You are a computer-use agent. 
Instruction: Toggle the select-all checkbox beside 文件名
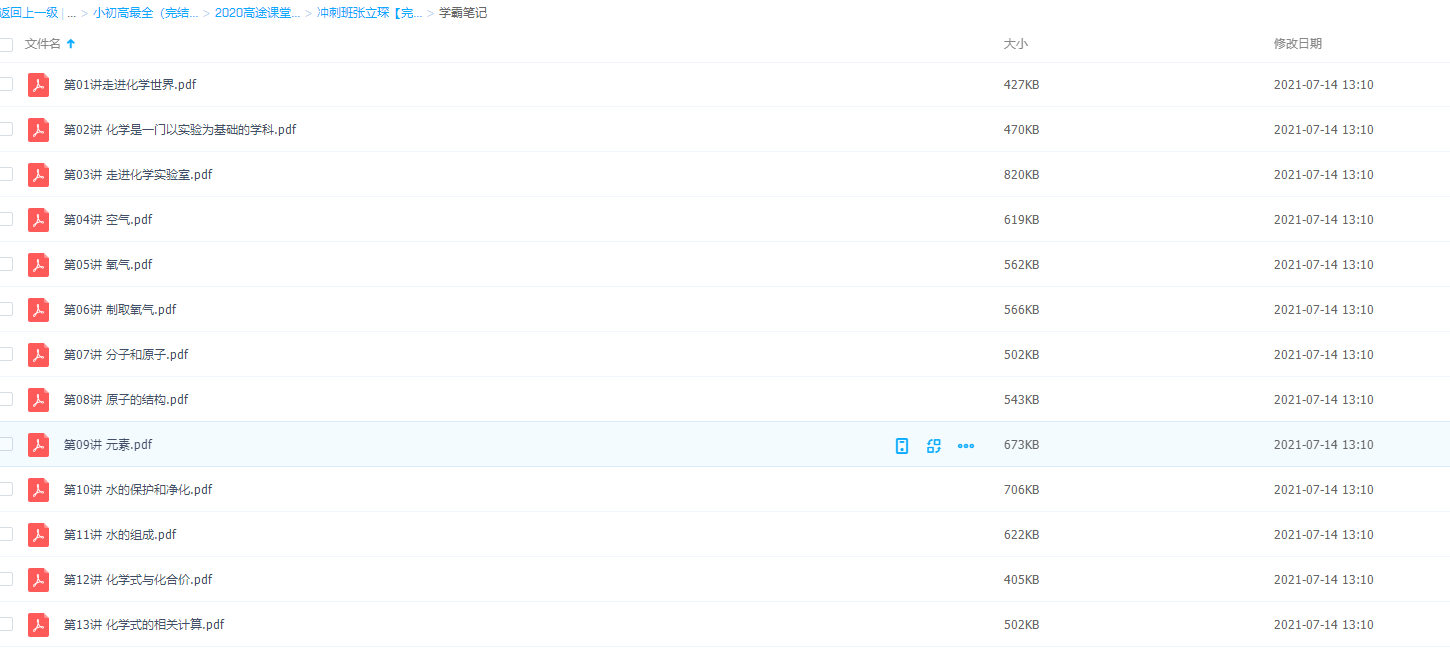point(6,44)
